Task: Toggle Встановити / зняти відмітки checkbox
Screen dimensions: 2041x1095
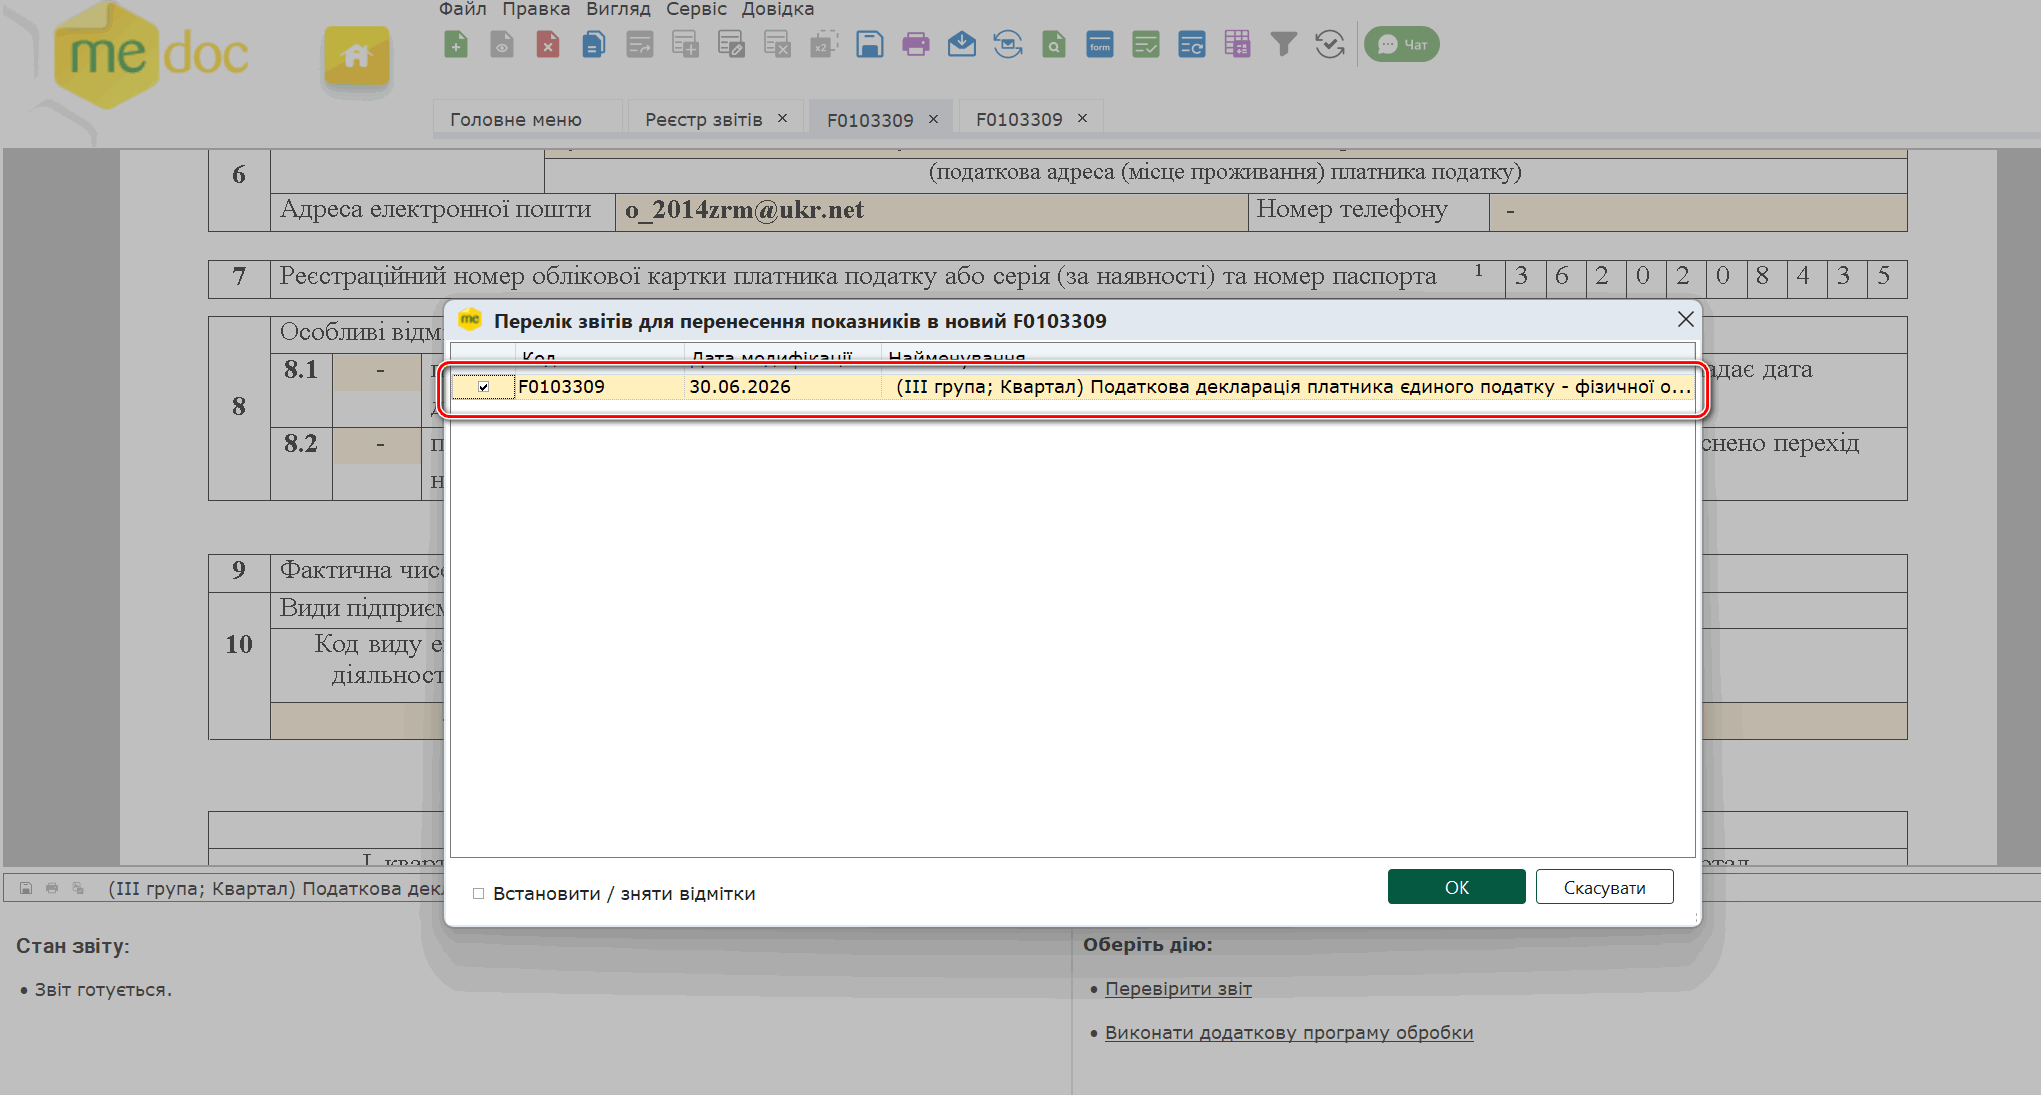Action: [x=478, y=893]
